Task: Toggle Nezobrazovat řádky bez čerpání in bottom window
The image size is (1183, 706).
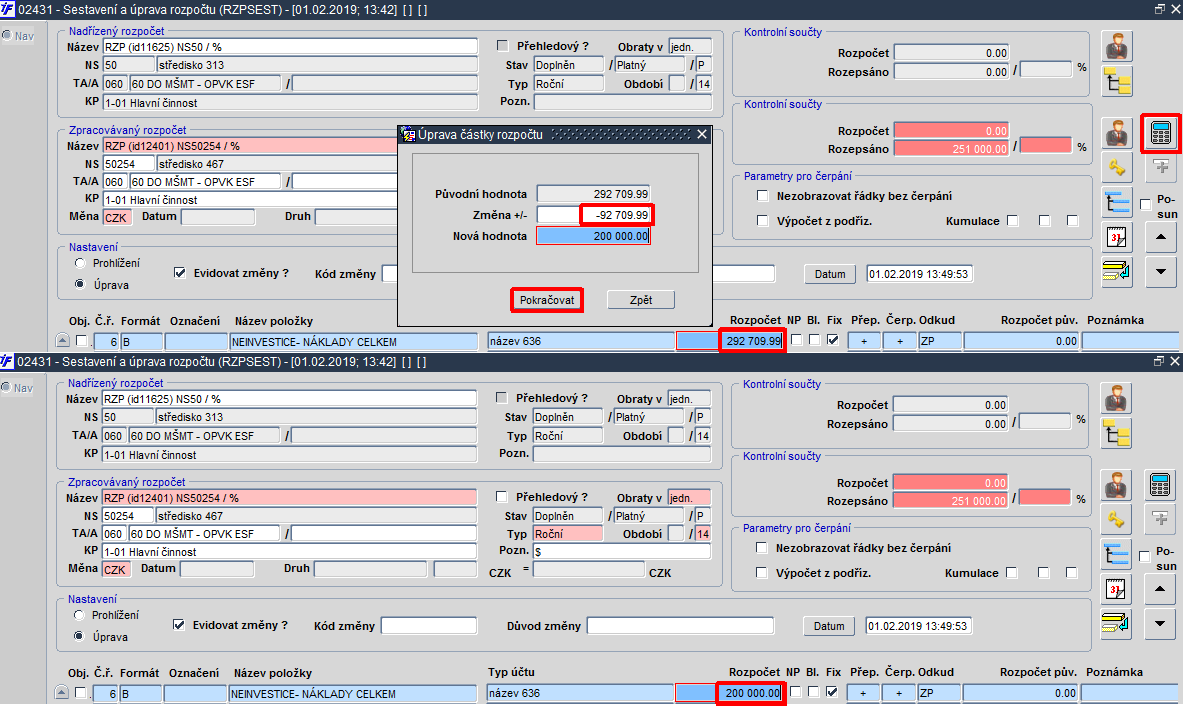Action: (761, 548)
